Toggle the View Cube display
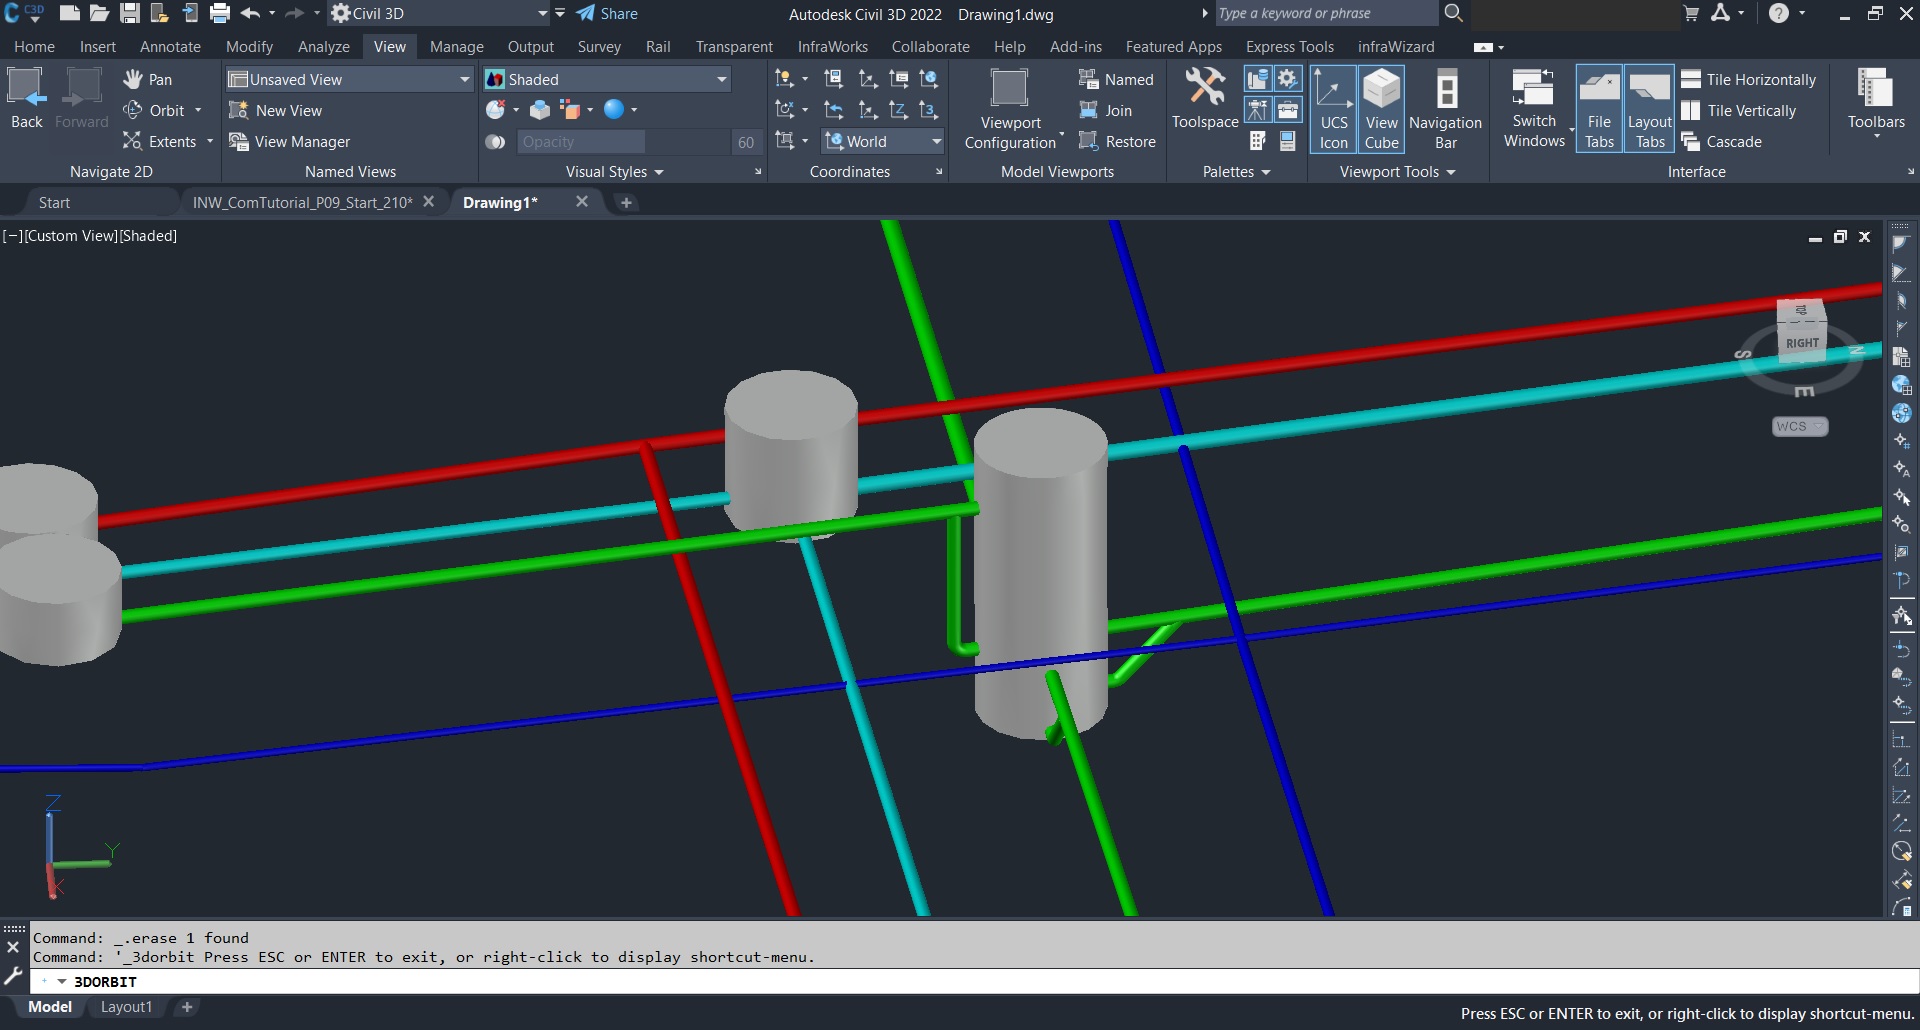 [1381, 108]
